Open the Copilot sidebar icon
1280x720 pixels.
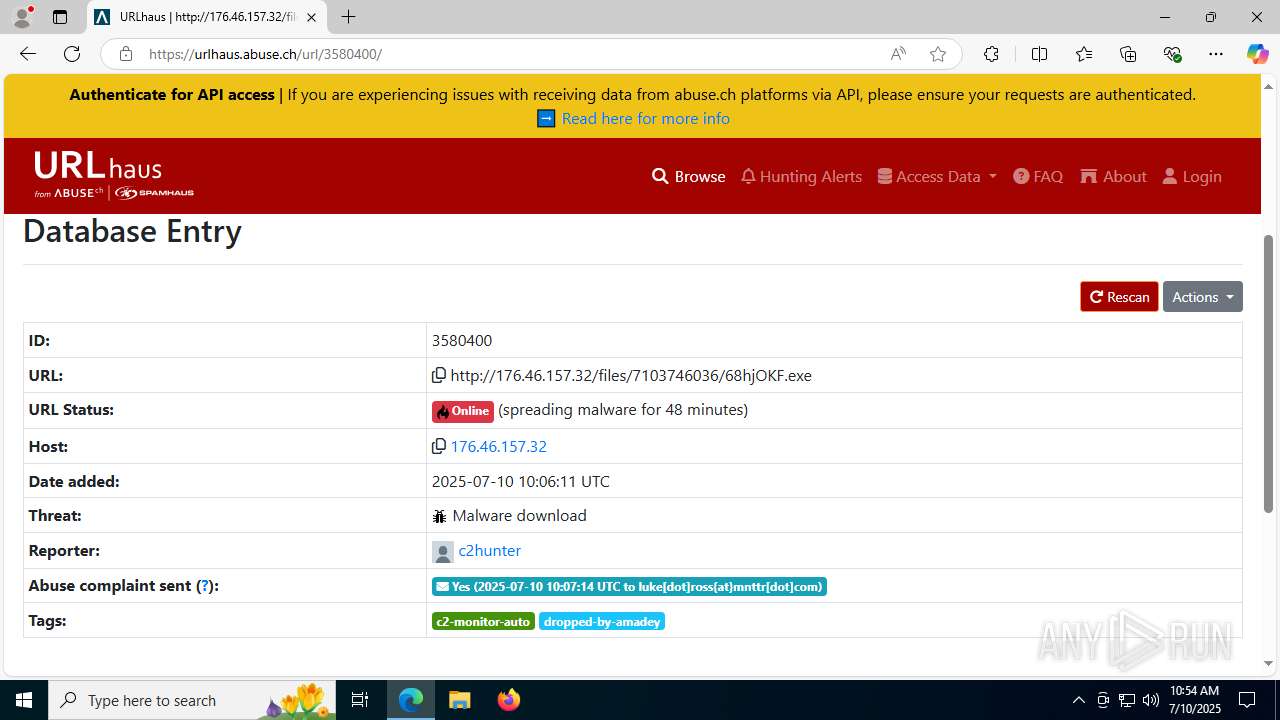pyautogui.click(x=1257, y=54)
